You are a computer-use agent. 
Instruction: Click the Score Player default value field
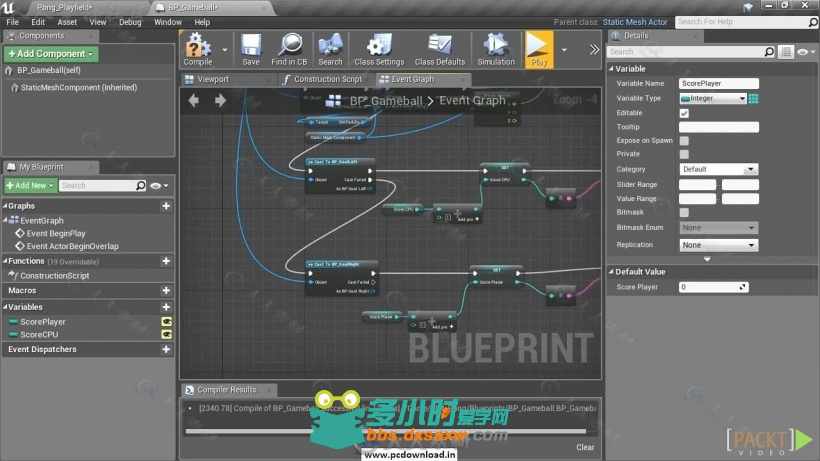click(x=713, y=287)
